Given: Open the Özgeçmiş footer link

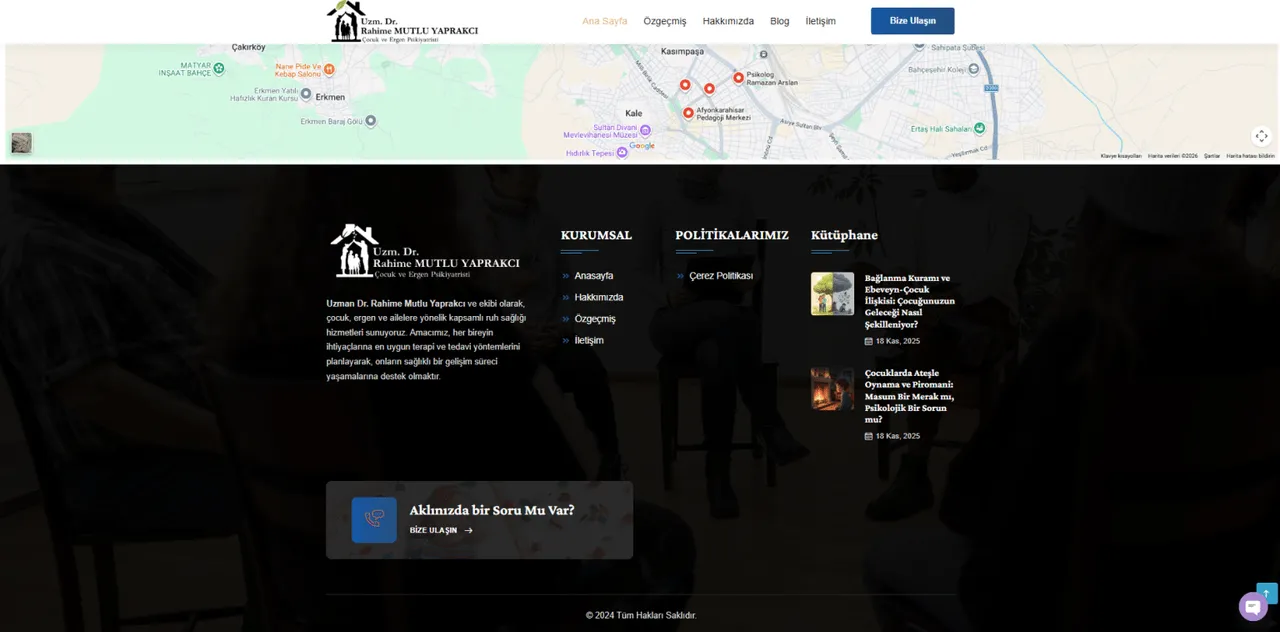Looking at the screenshot, I should coord(595,319).
